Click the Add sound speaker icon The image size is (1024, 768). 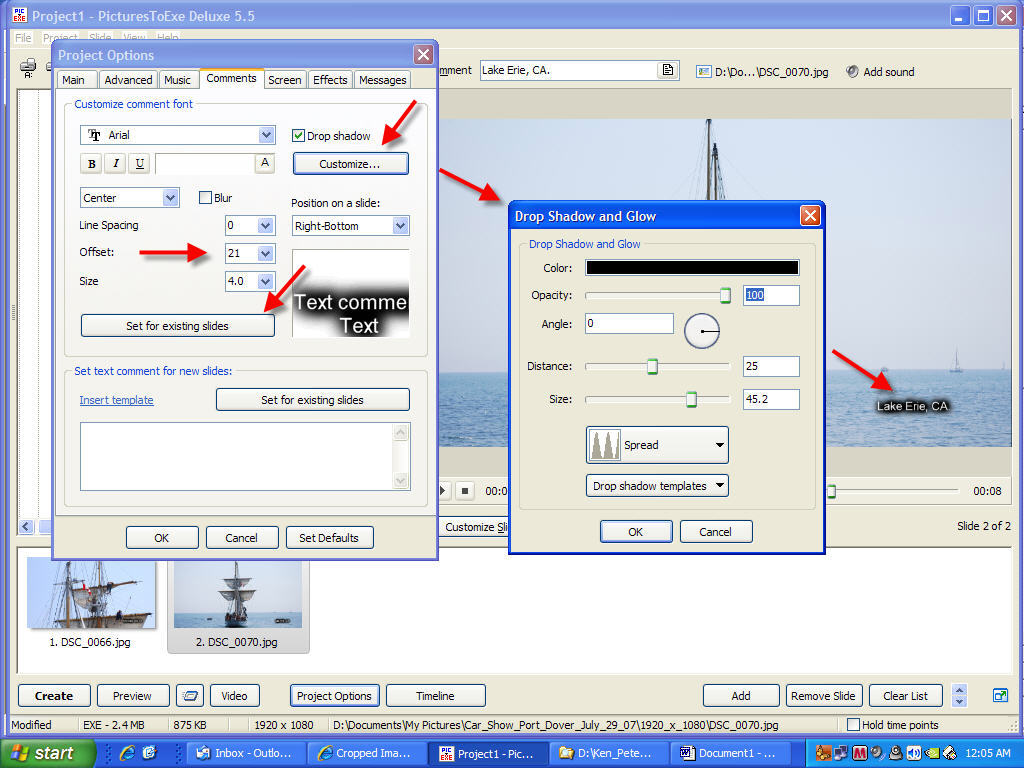point(852,71)
